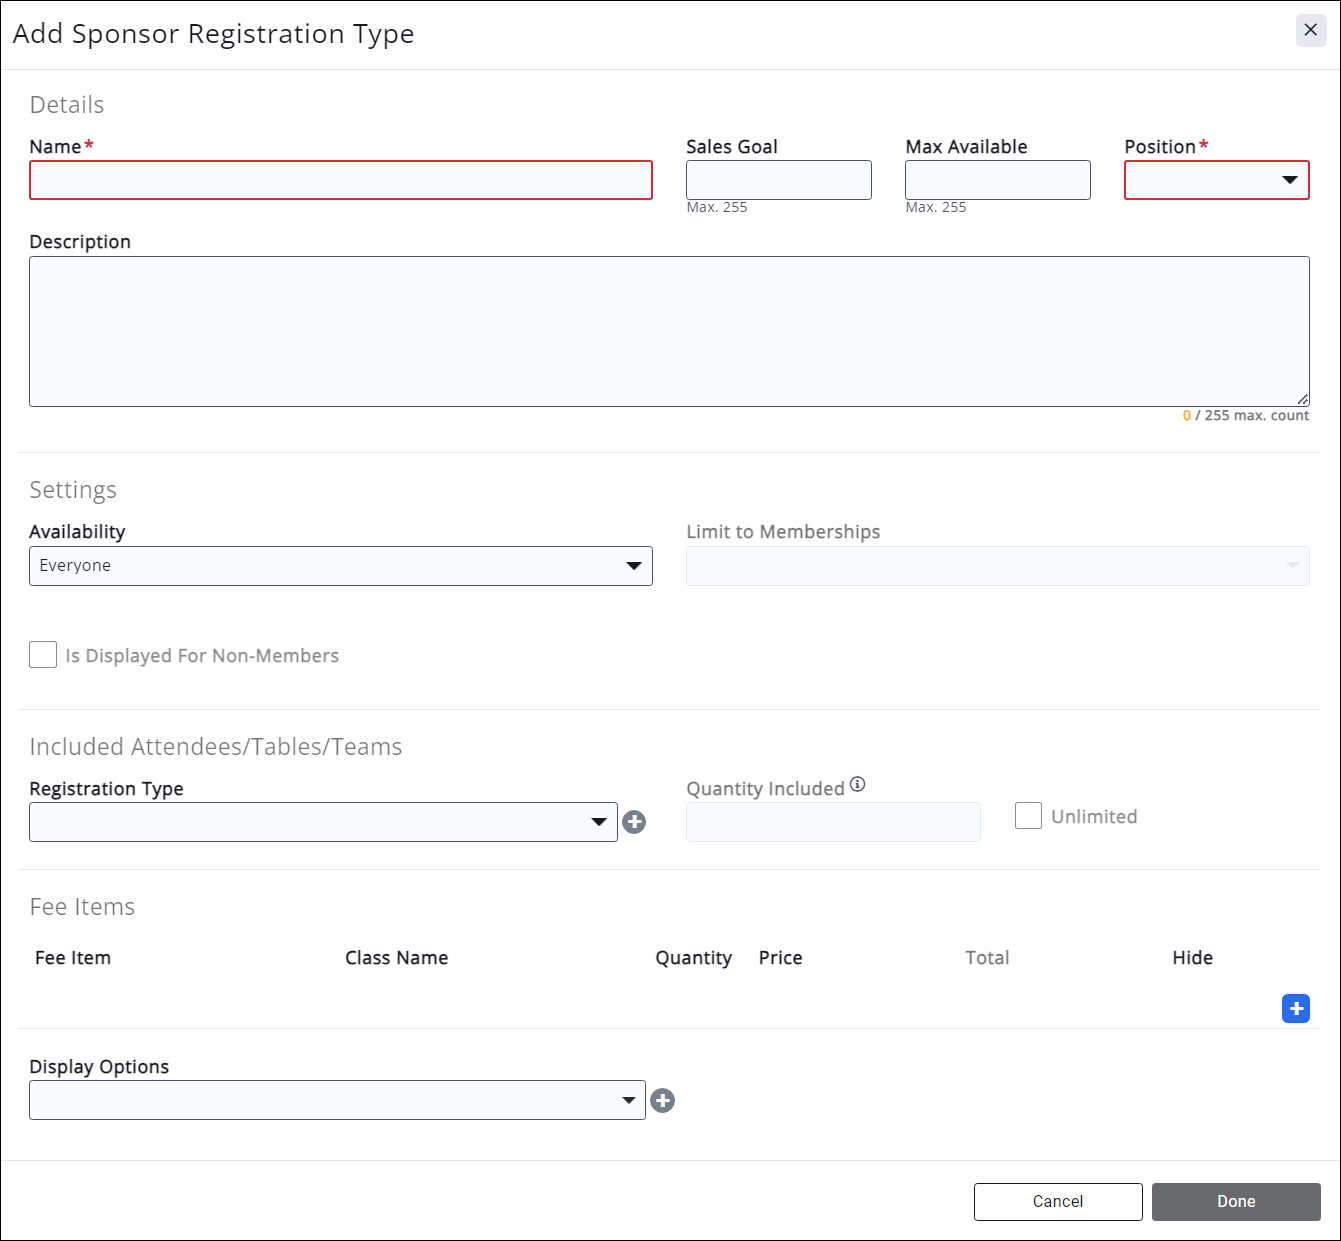Toggle Is Displayed For Non-Members checkbox
This screenshot has height=1241, width=1341.
pyautogui.click(x=43, y=655)
